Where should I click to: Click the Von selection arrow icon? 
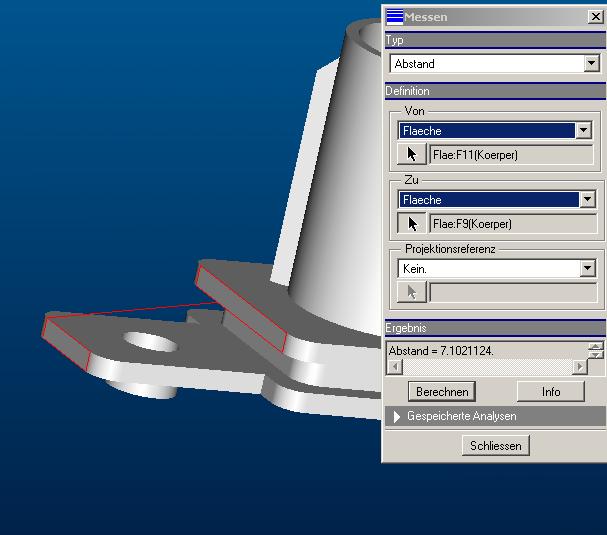pyautogui.click(x=412, y=154)
